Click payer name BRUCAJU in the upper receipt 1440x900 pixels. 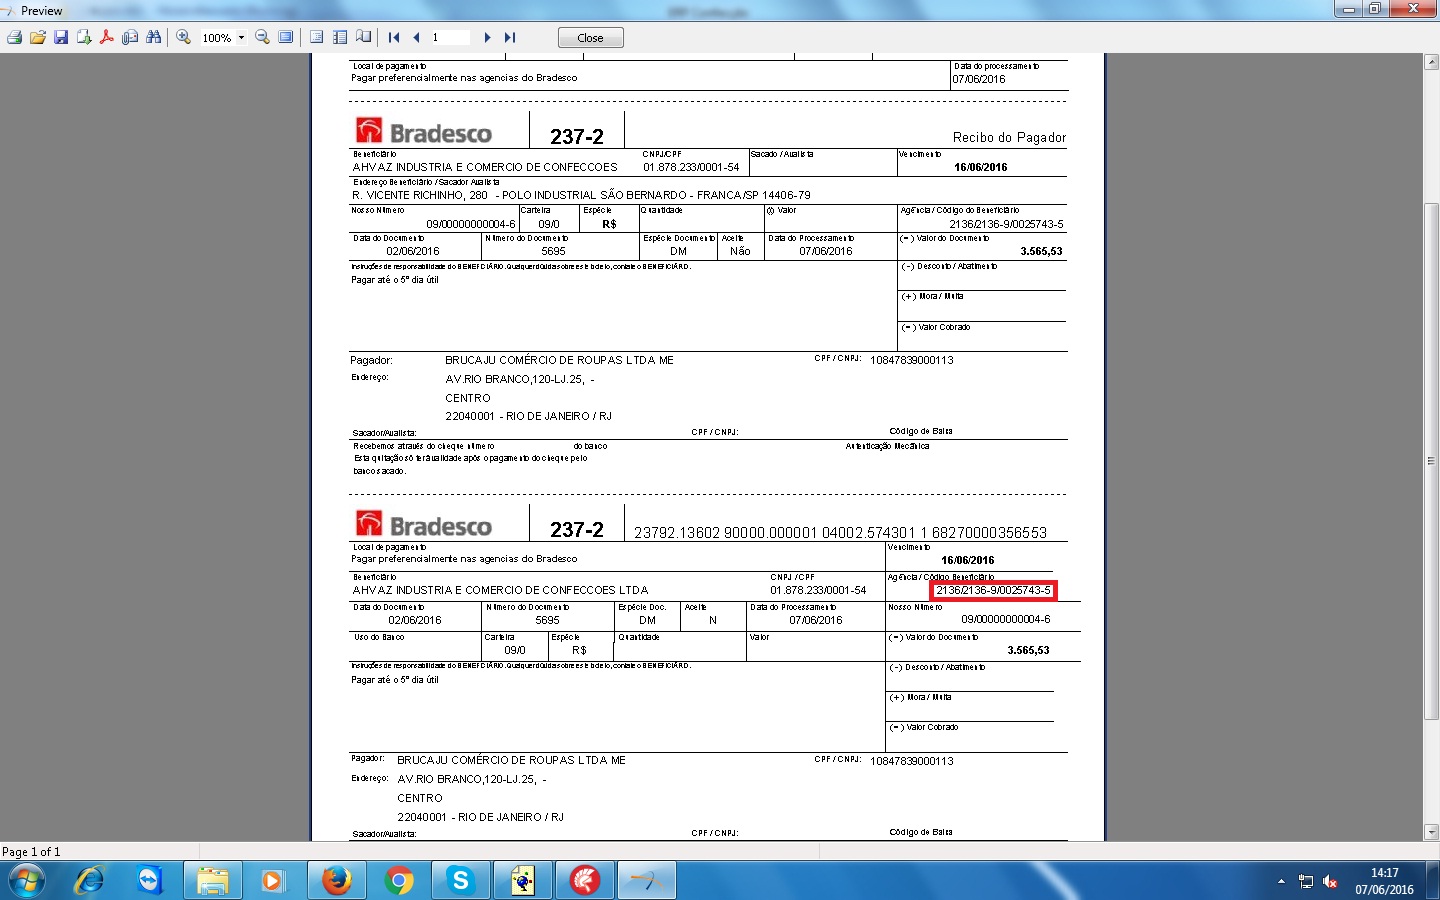(x=559, y=360)
